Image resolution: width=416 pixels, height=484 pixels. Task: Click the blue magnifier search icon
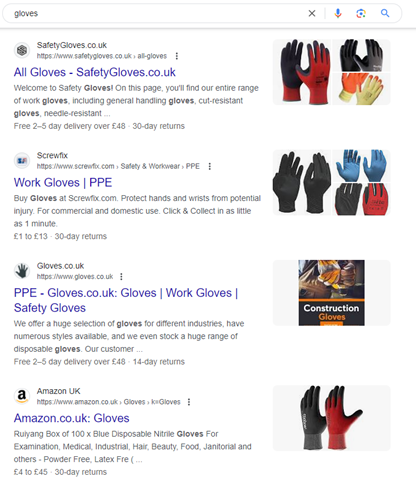(385, 13)
